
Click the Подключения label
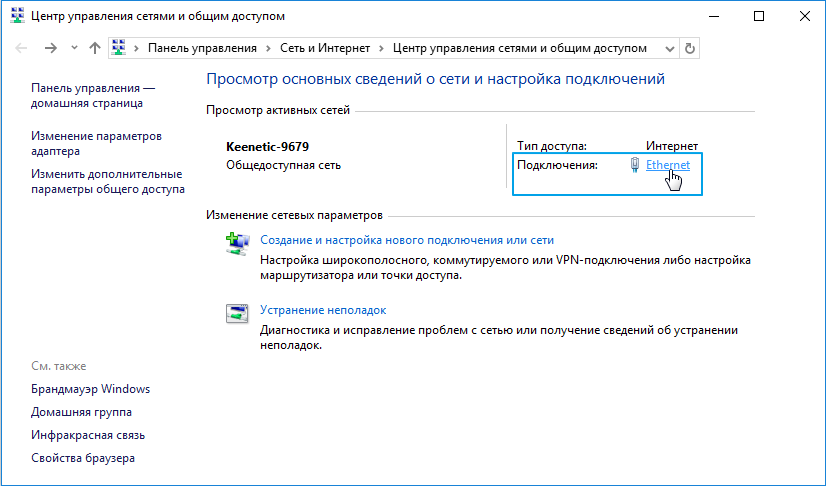pyautogui.click(x=557, y=165)
